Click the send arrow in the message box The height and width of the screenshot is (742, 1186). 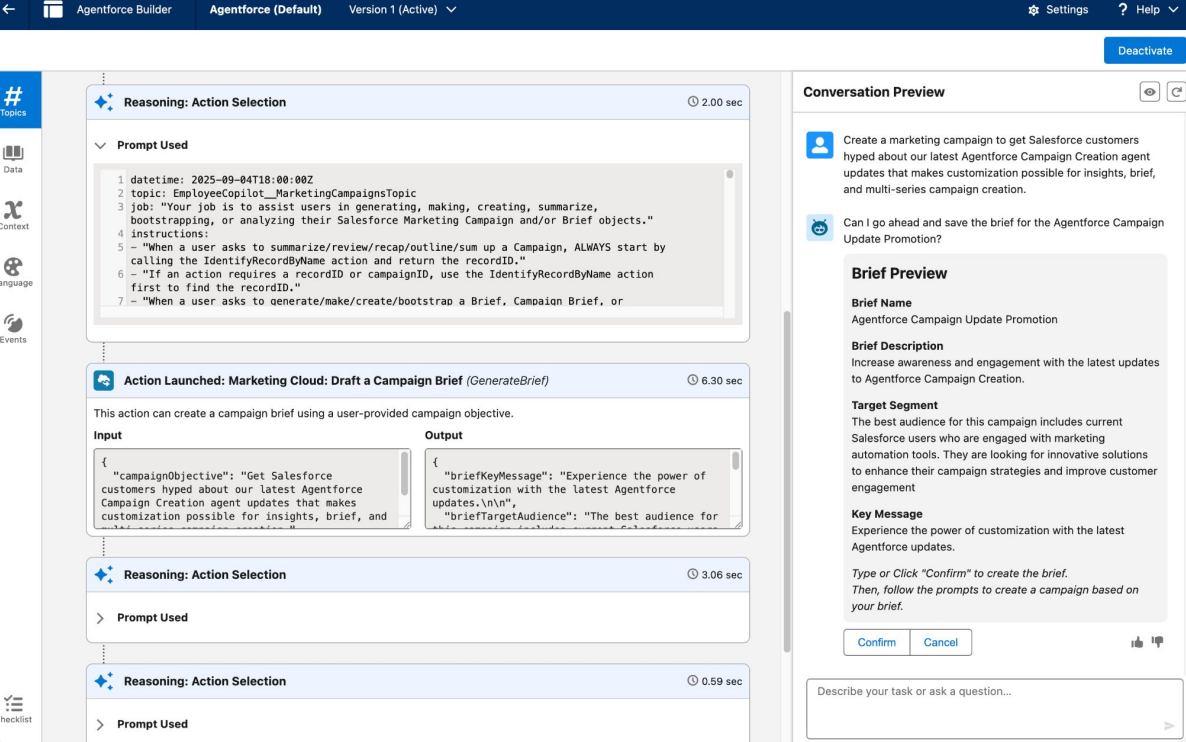pos(1169,725)
